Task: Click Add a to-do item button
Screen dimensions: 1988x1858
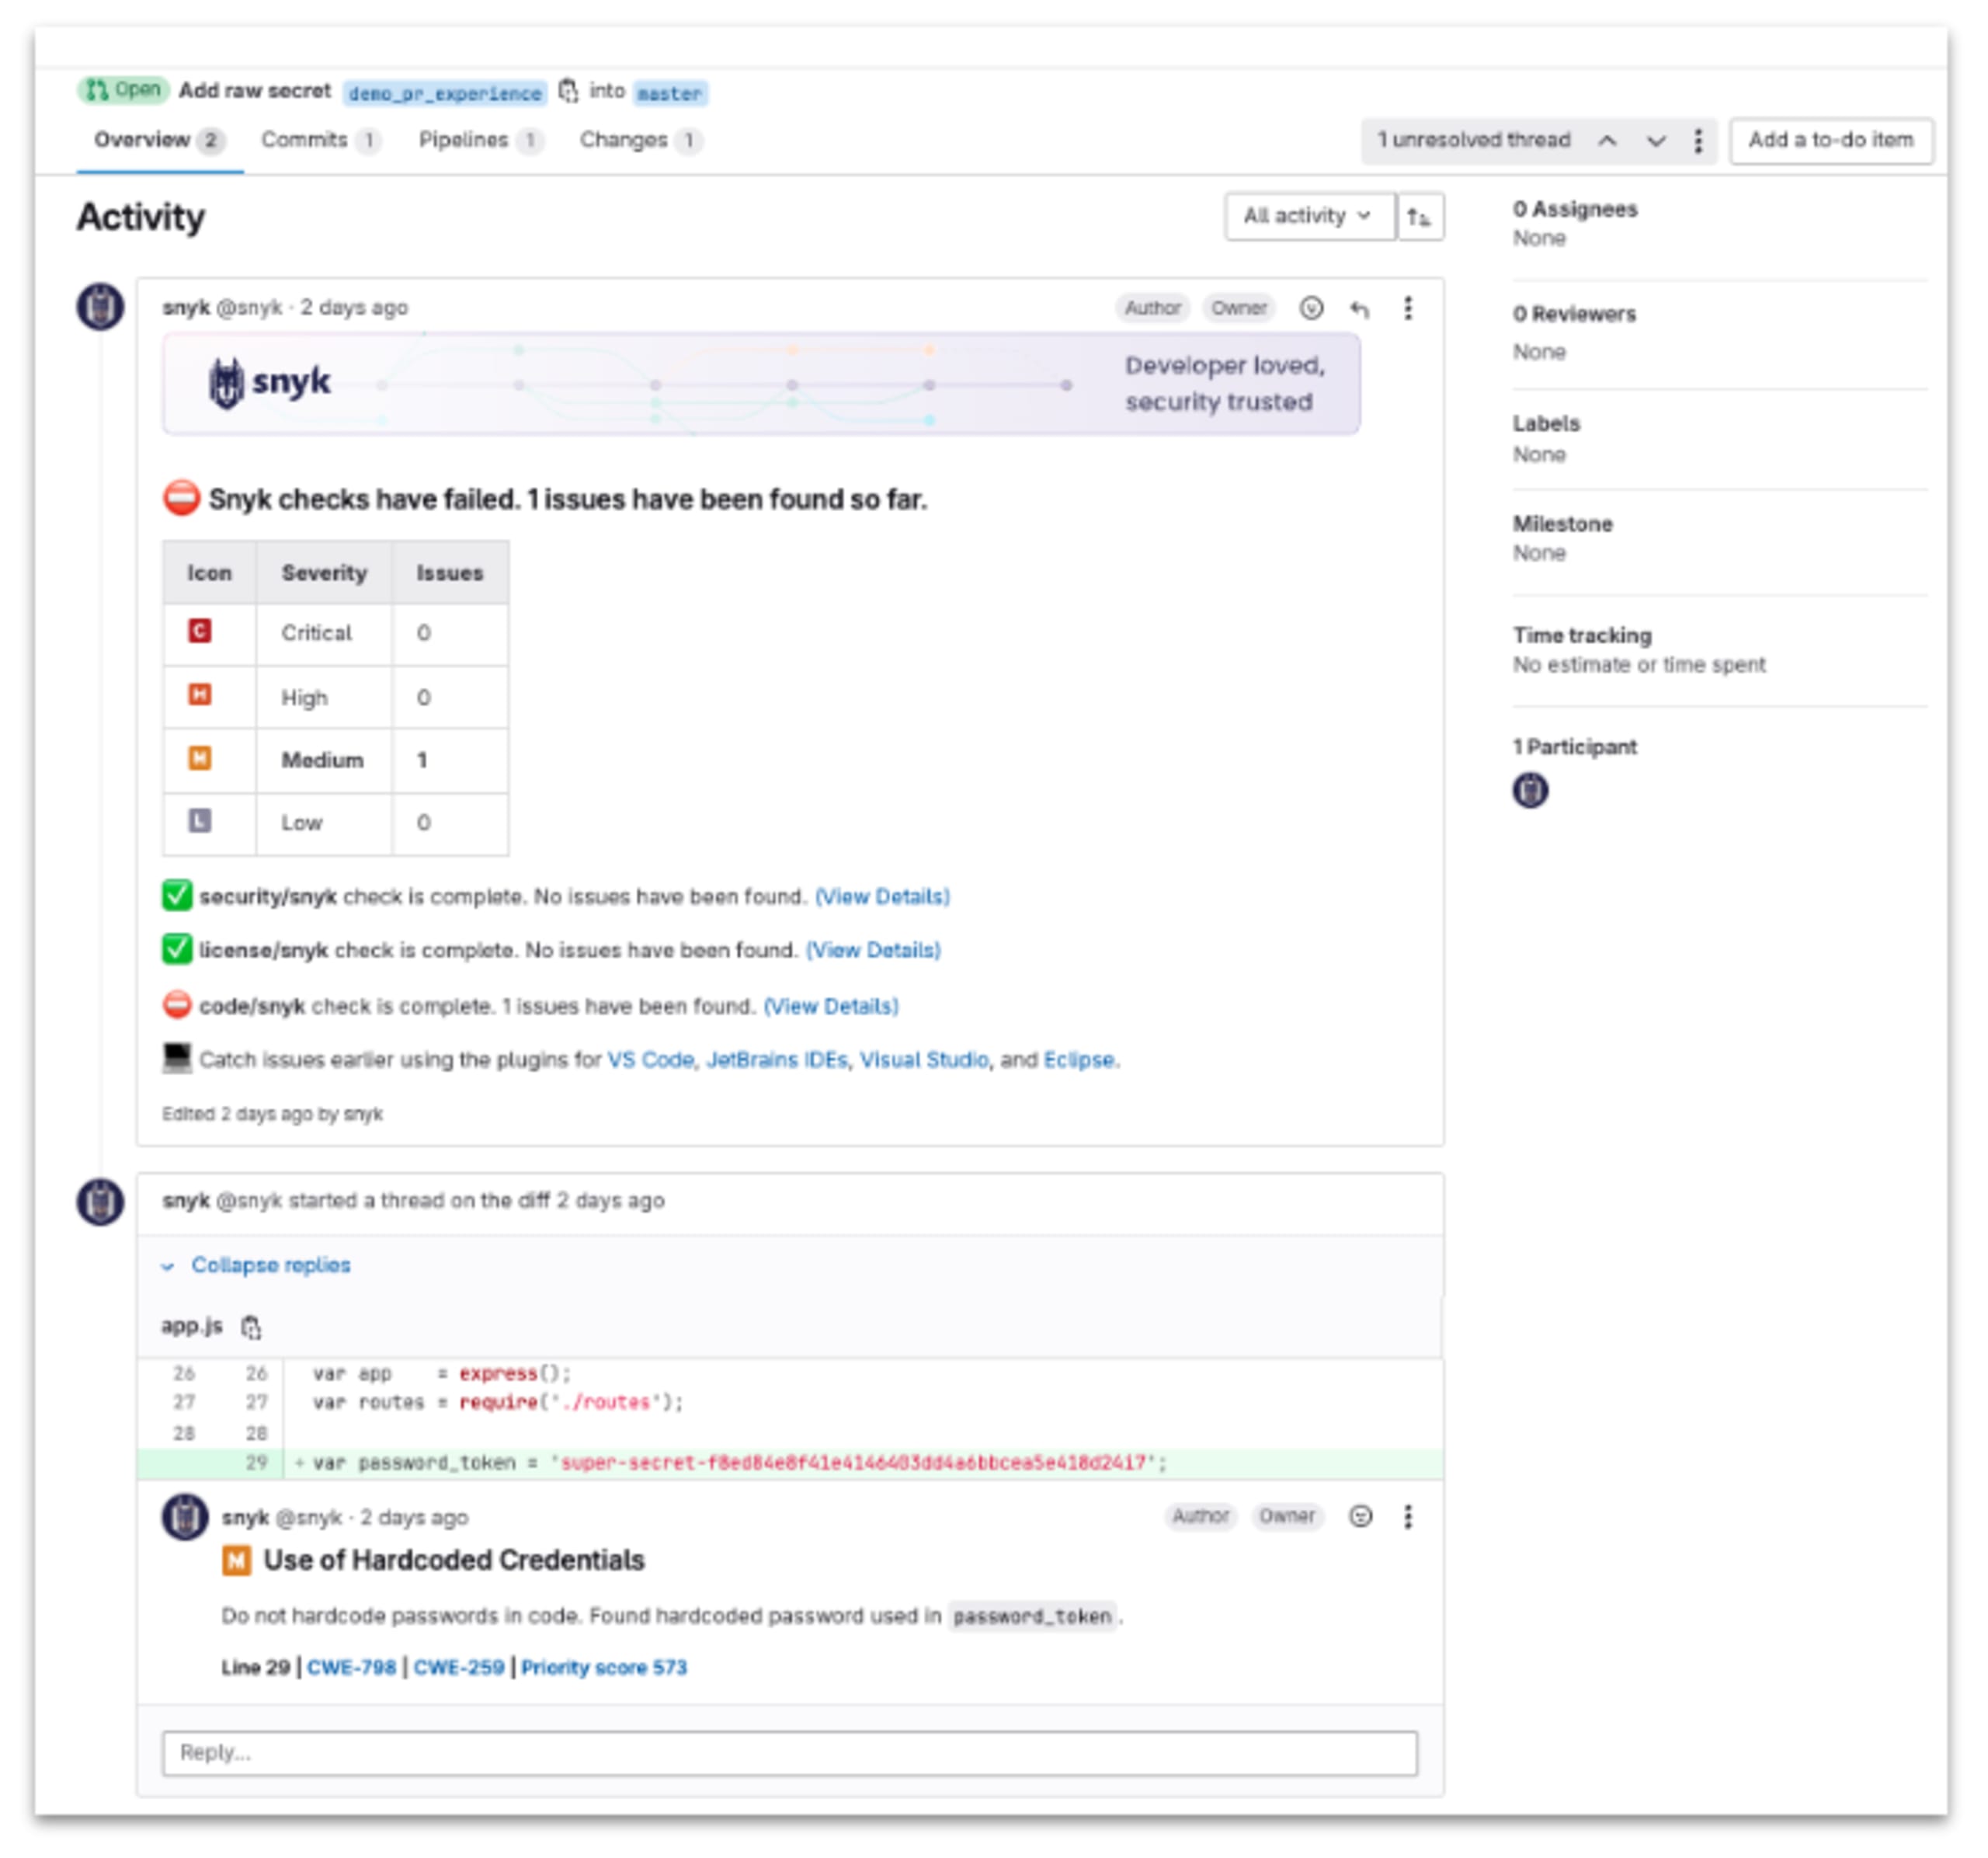Action: point(1831,141)
